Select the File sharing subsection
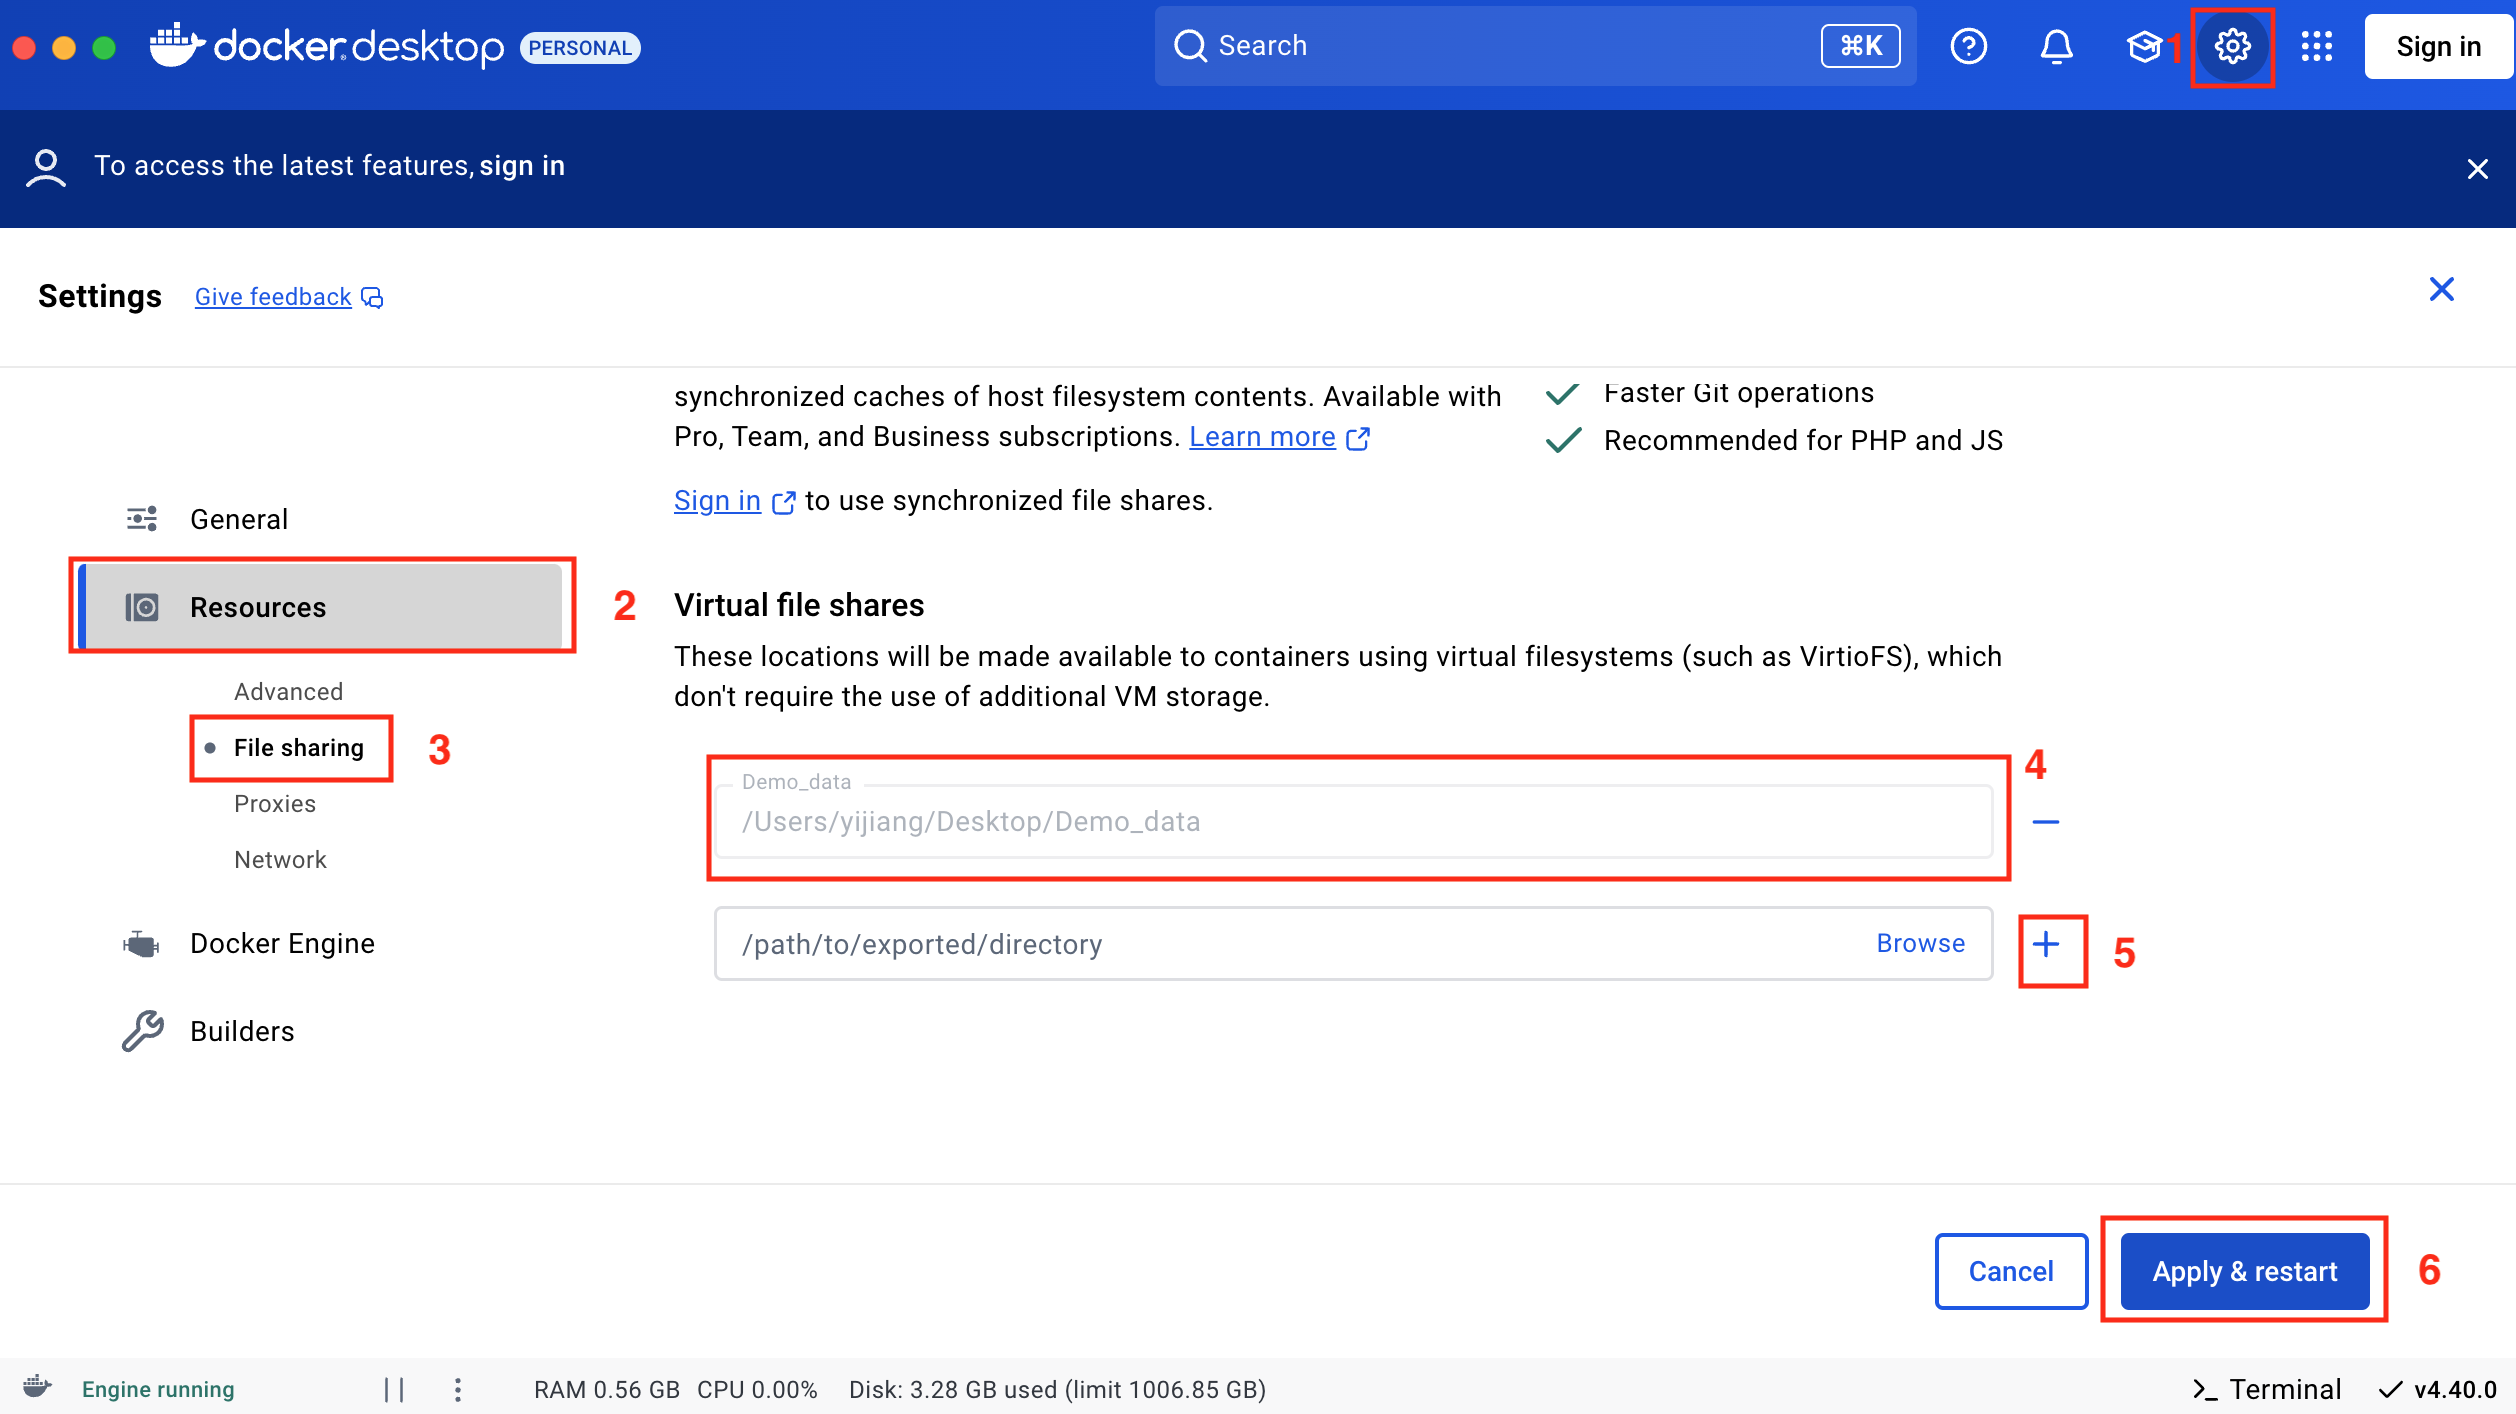Image resolution: width=2516 pixels, height=1414 pixels. tap(298, 747)
